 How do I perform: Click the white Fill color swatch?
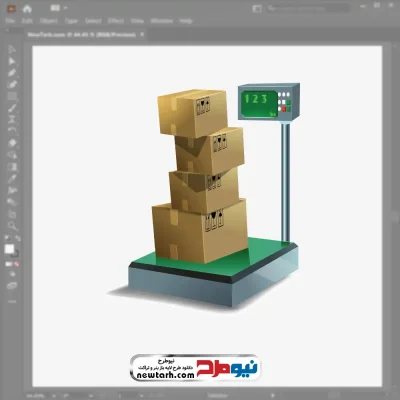[9, 249]
